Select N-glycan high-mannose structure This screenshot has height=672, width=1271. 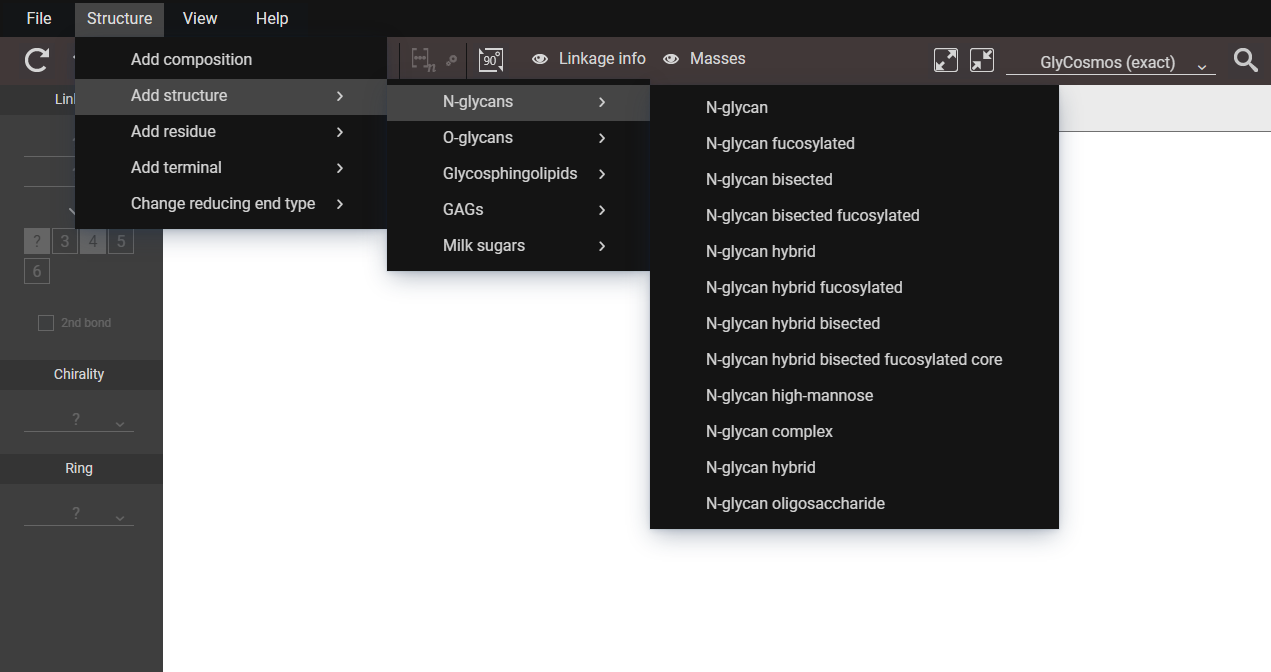pyautogui.click(x=789, y=396)
